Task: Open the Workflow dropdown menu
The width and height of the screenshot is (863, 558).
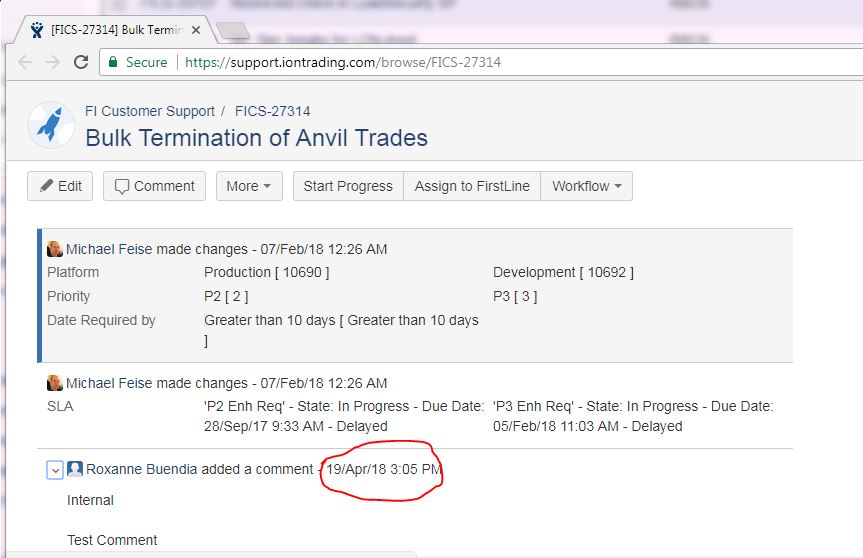Action: pos(587,186)
